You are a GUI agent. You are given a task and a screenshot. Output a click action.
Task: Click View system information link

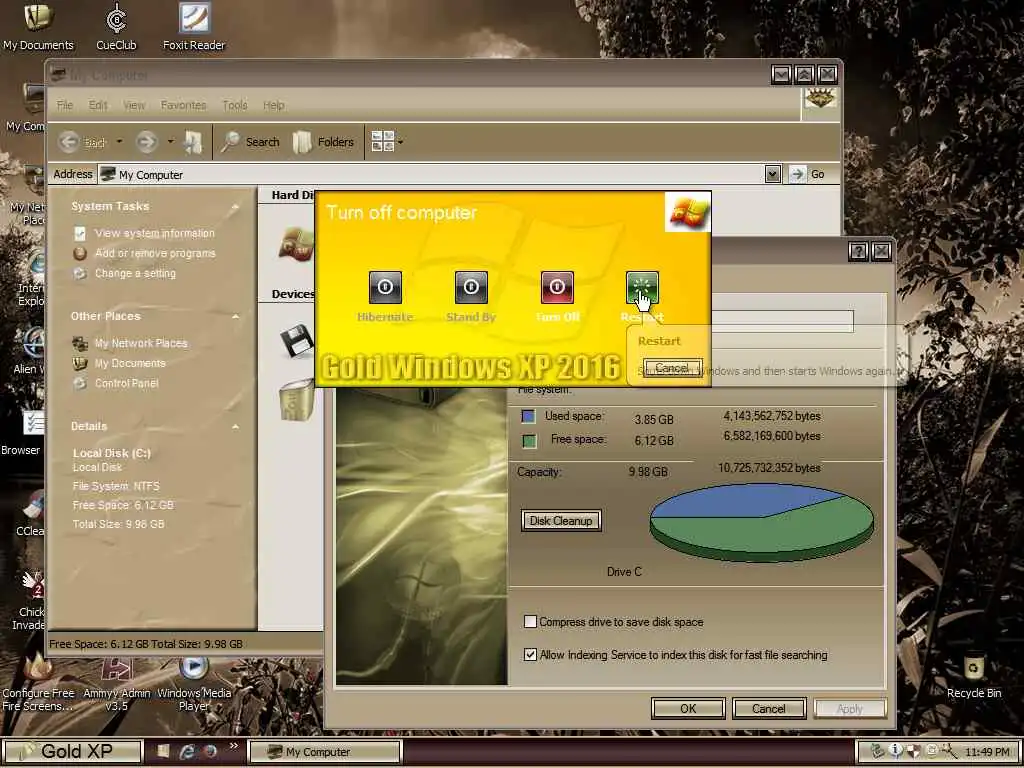154,233
